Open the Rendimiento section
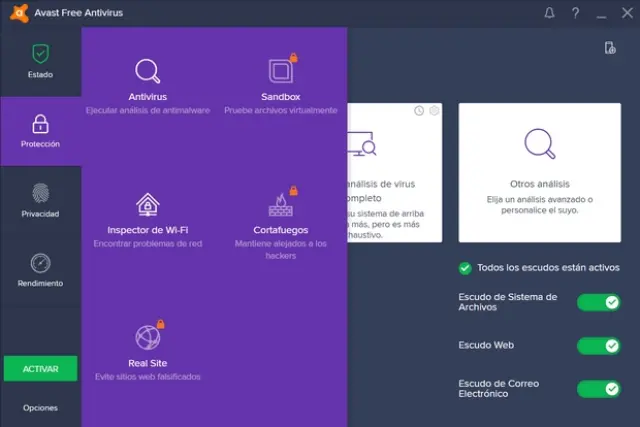This screenshot has width=640, height=427. pos(40,270)
